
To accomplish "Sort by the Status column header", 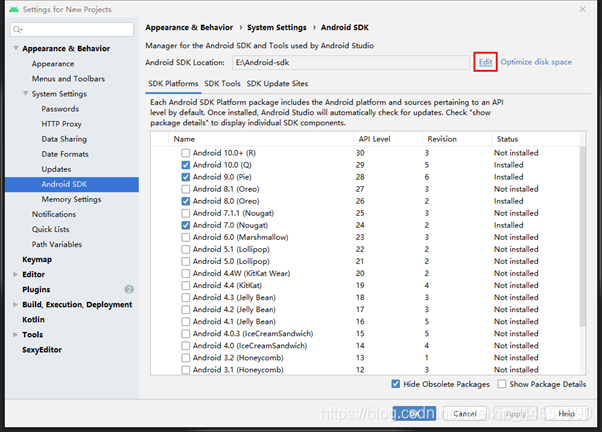I will click(536, 139).
